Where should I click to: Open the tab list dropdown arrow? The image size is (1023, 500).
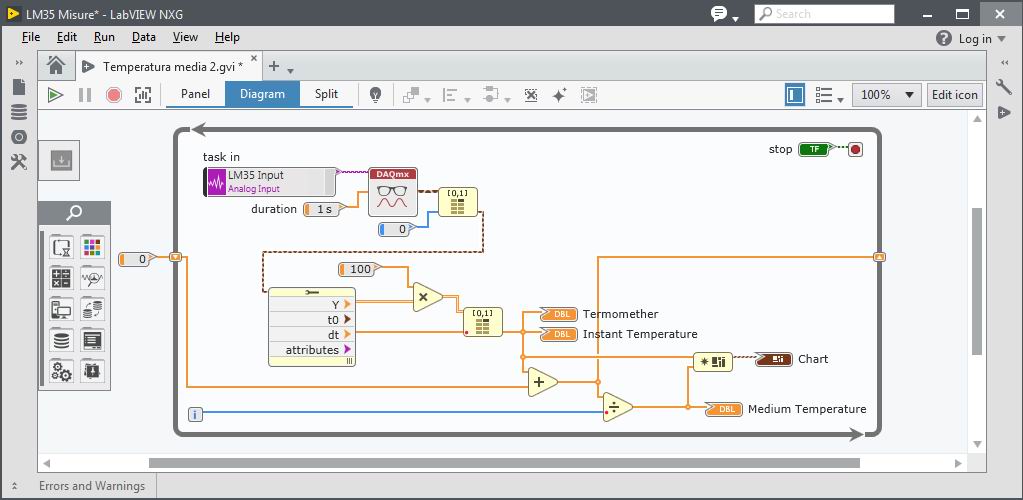(x=291, y=70)
